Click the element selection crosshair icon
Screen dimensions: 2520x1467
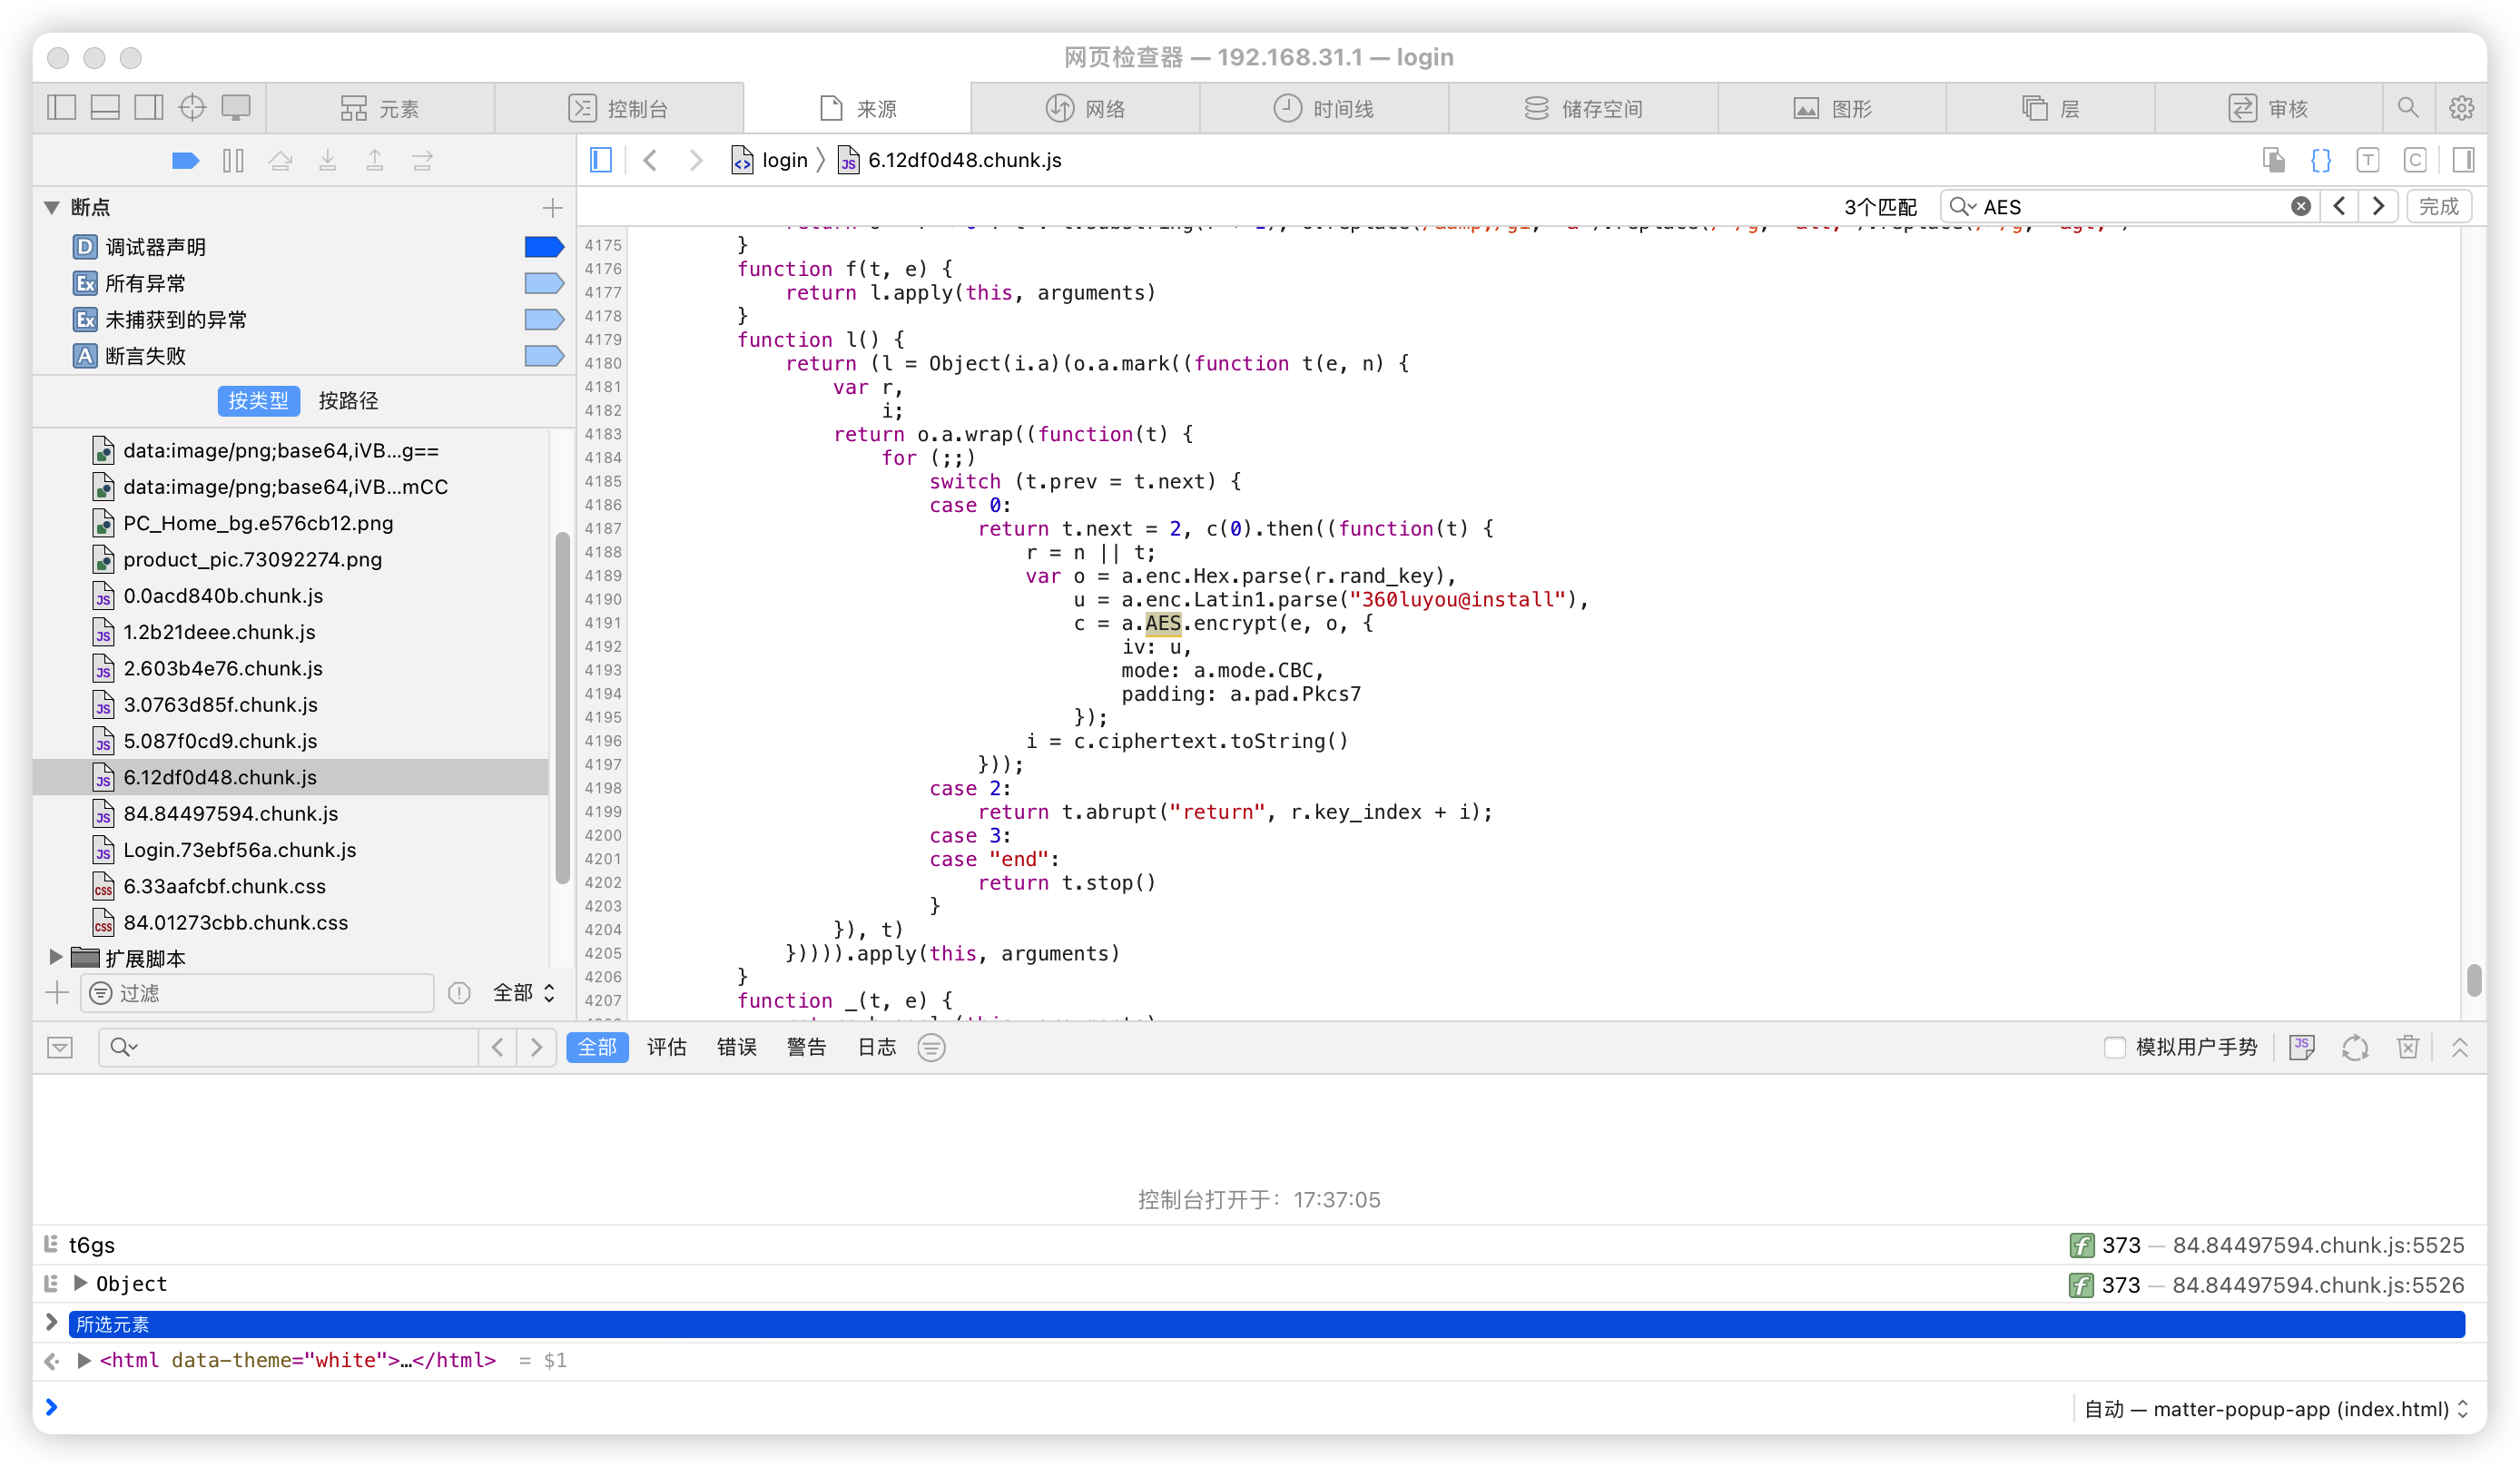(192, 107)
